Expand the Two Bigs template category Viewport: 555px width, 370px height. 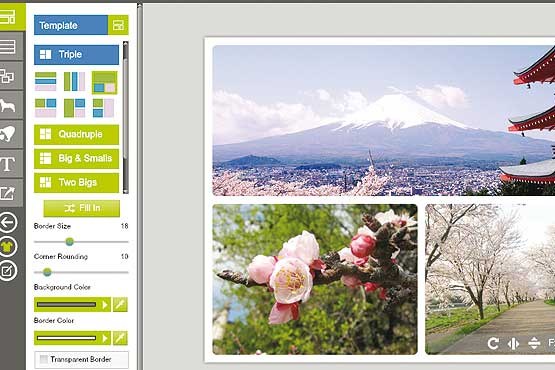click(76, 183)
